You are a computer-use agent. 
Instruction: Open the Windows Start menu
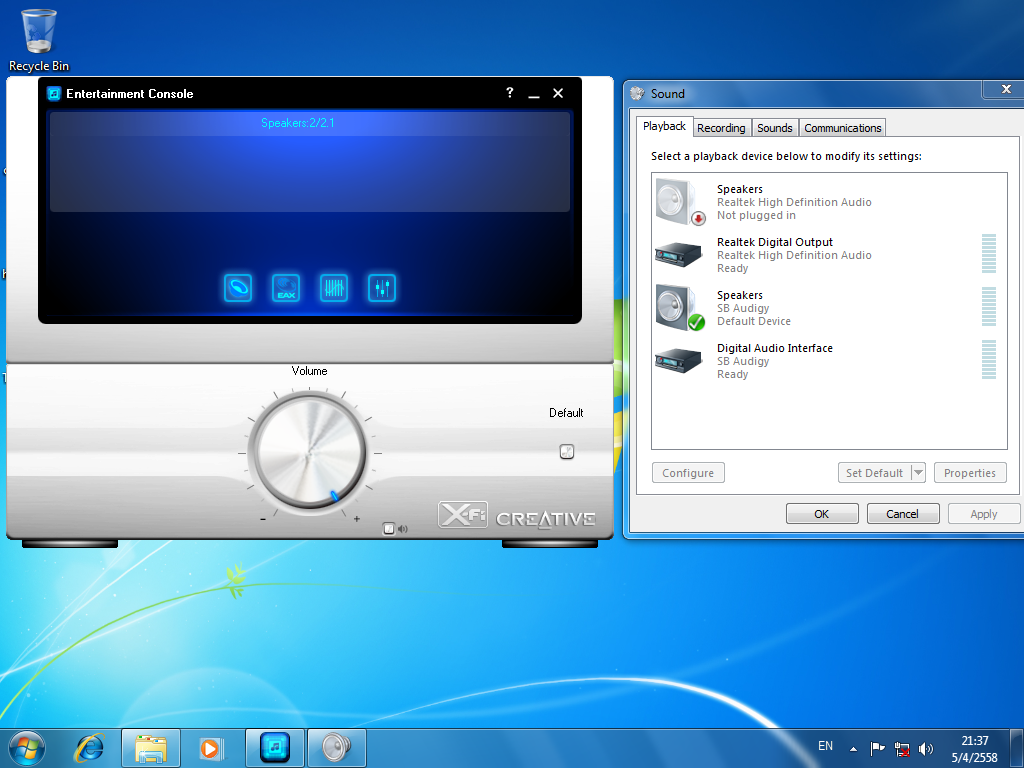pos(27,747)
